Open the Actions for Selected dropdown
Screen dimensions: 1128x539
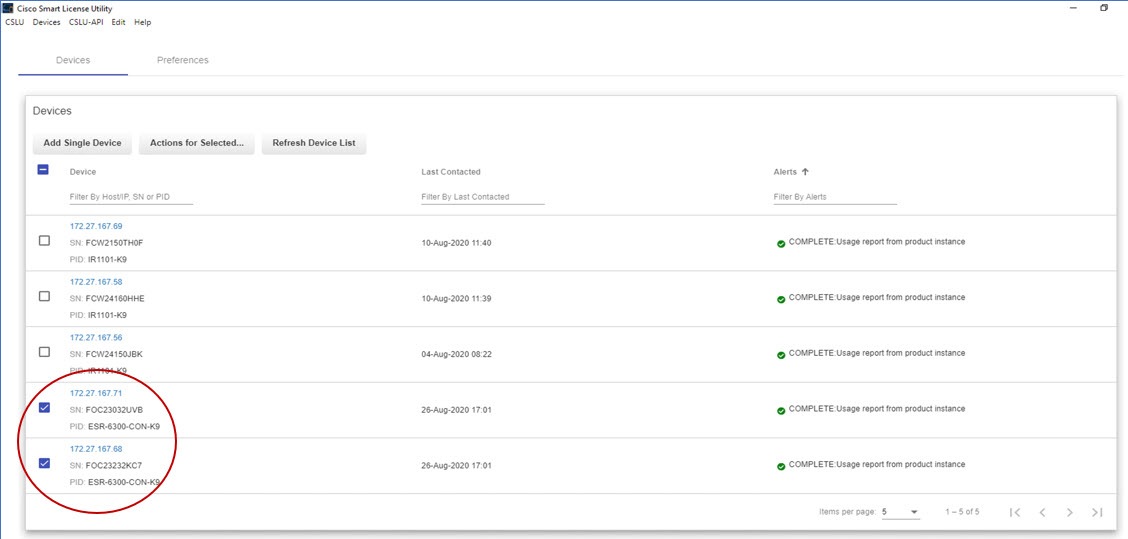click(x=196, y=143)
